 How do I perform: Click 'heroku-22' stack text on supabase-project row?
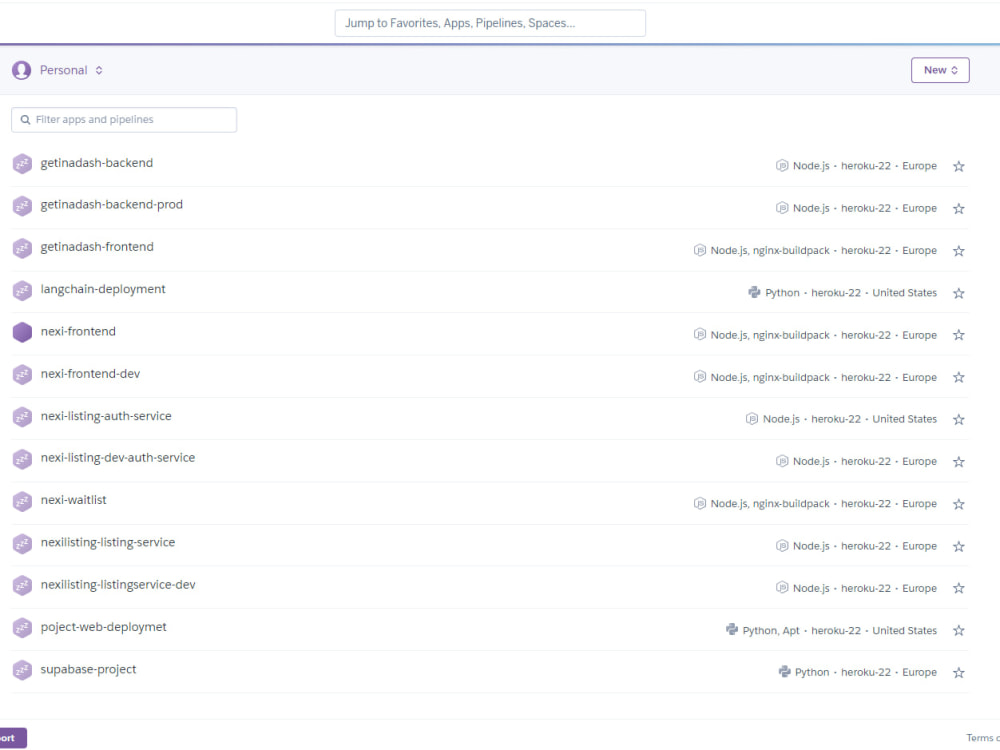(865, 672)
